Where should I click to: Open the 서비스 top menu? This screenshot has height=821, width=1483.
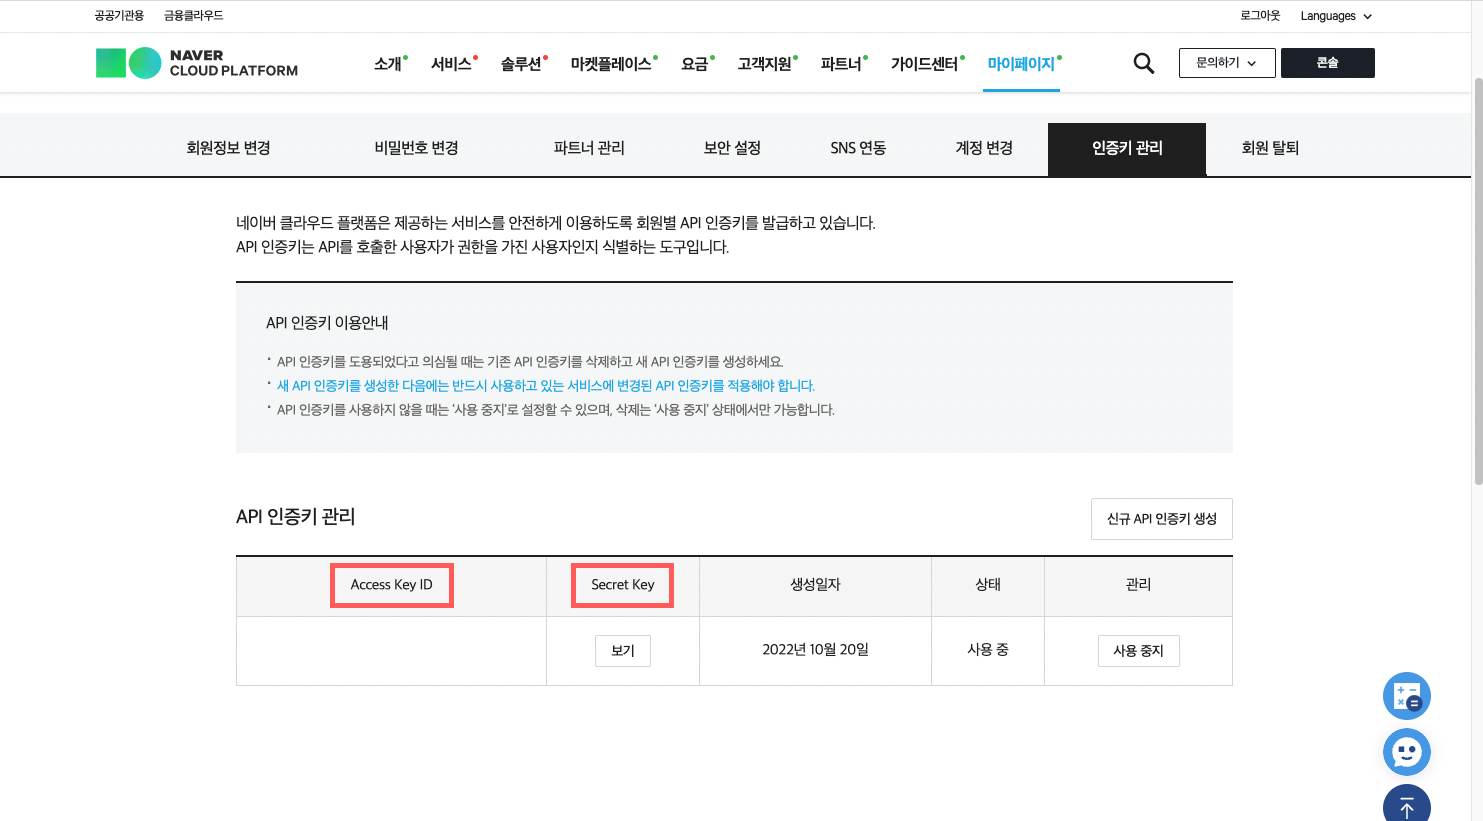coord(451,64)
